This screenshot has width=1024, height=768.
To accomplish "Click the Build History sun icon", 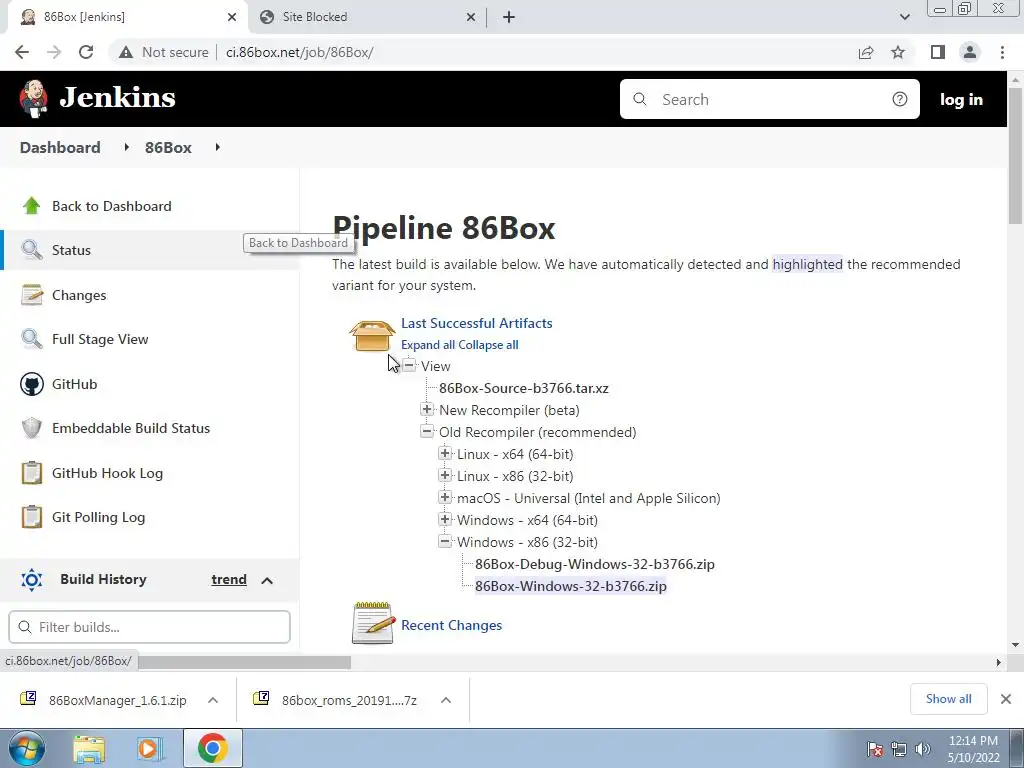I will [x=31, y=579].
